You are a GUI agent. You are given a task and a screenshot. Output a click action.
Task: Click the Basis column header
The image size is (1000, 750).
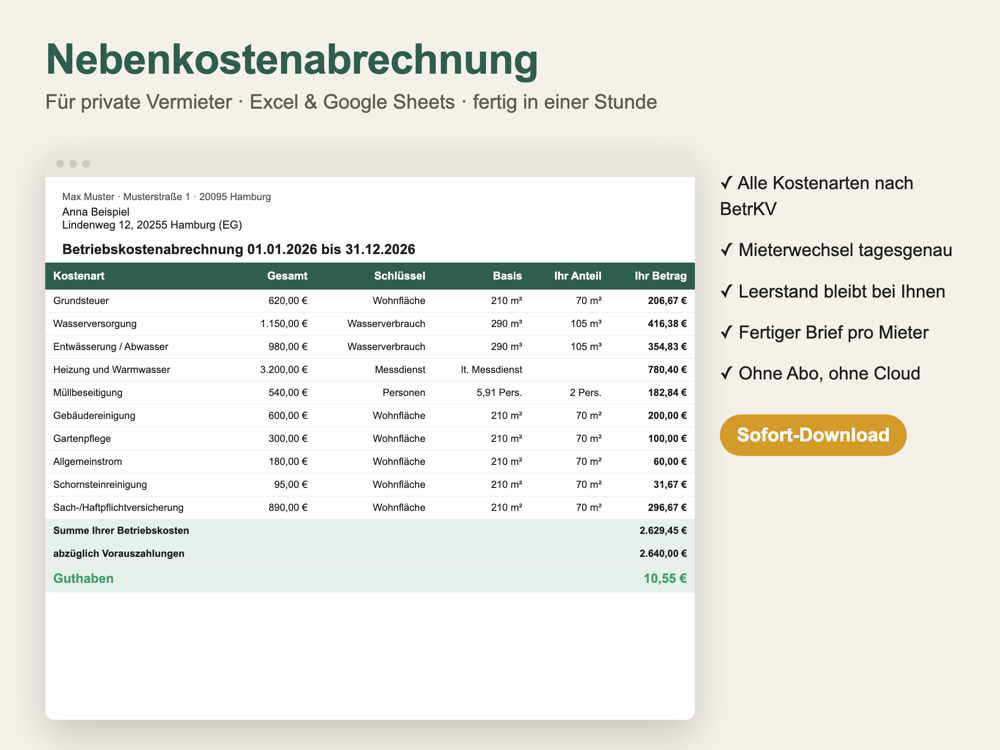pyautogui.click(x=507, y=276)
